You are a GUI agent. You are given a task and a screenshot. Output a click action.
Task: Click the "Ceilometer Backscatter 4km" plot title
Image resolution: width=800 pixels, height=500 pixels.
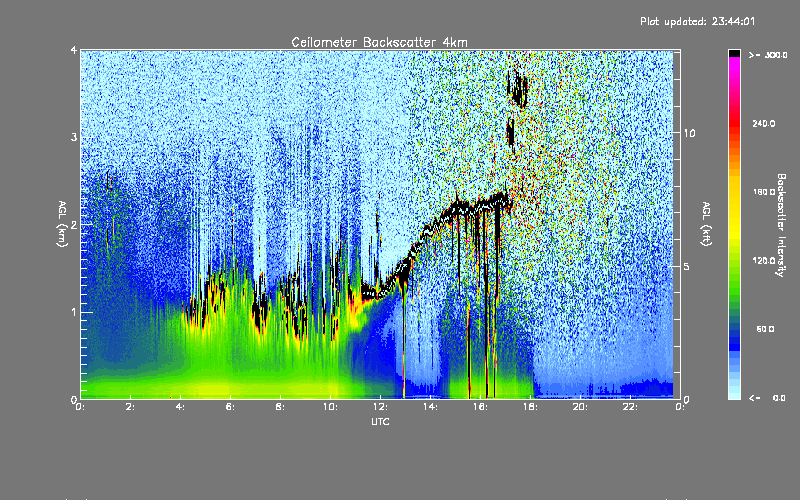click(379, 42)
